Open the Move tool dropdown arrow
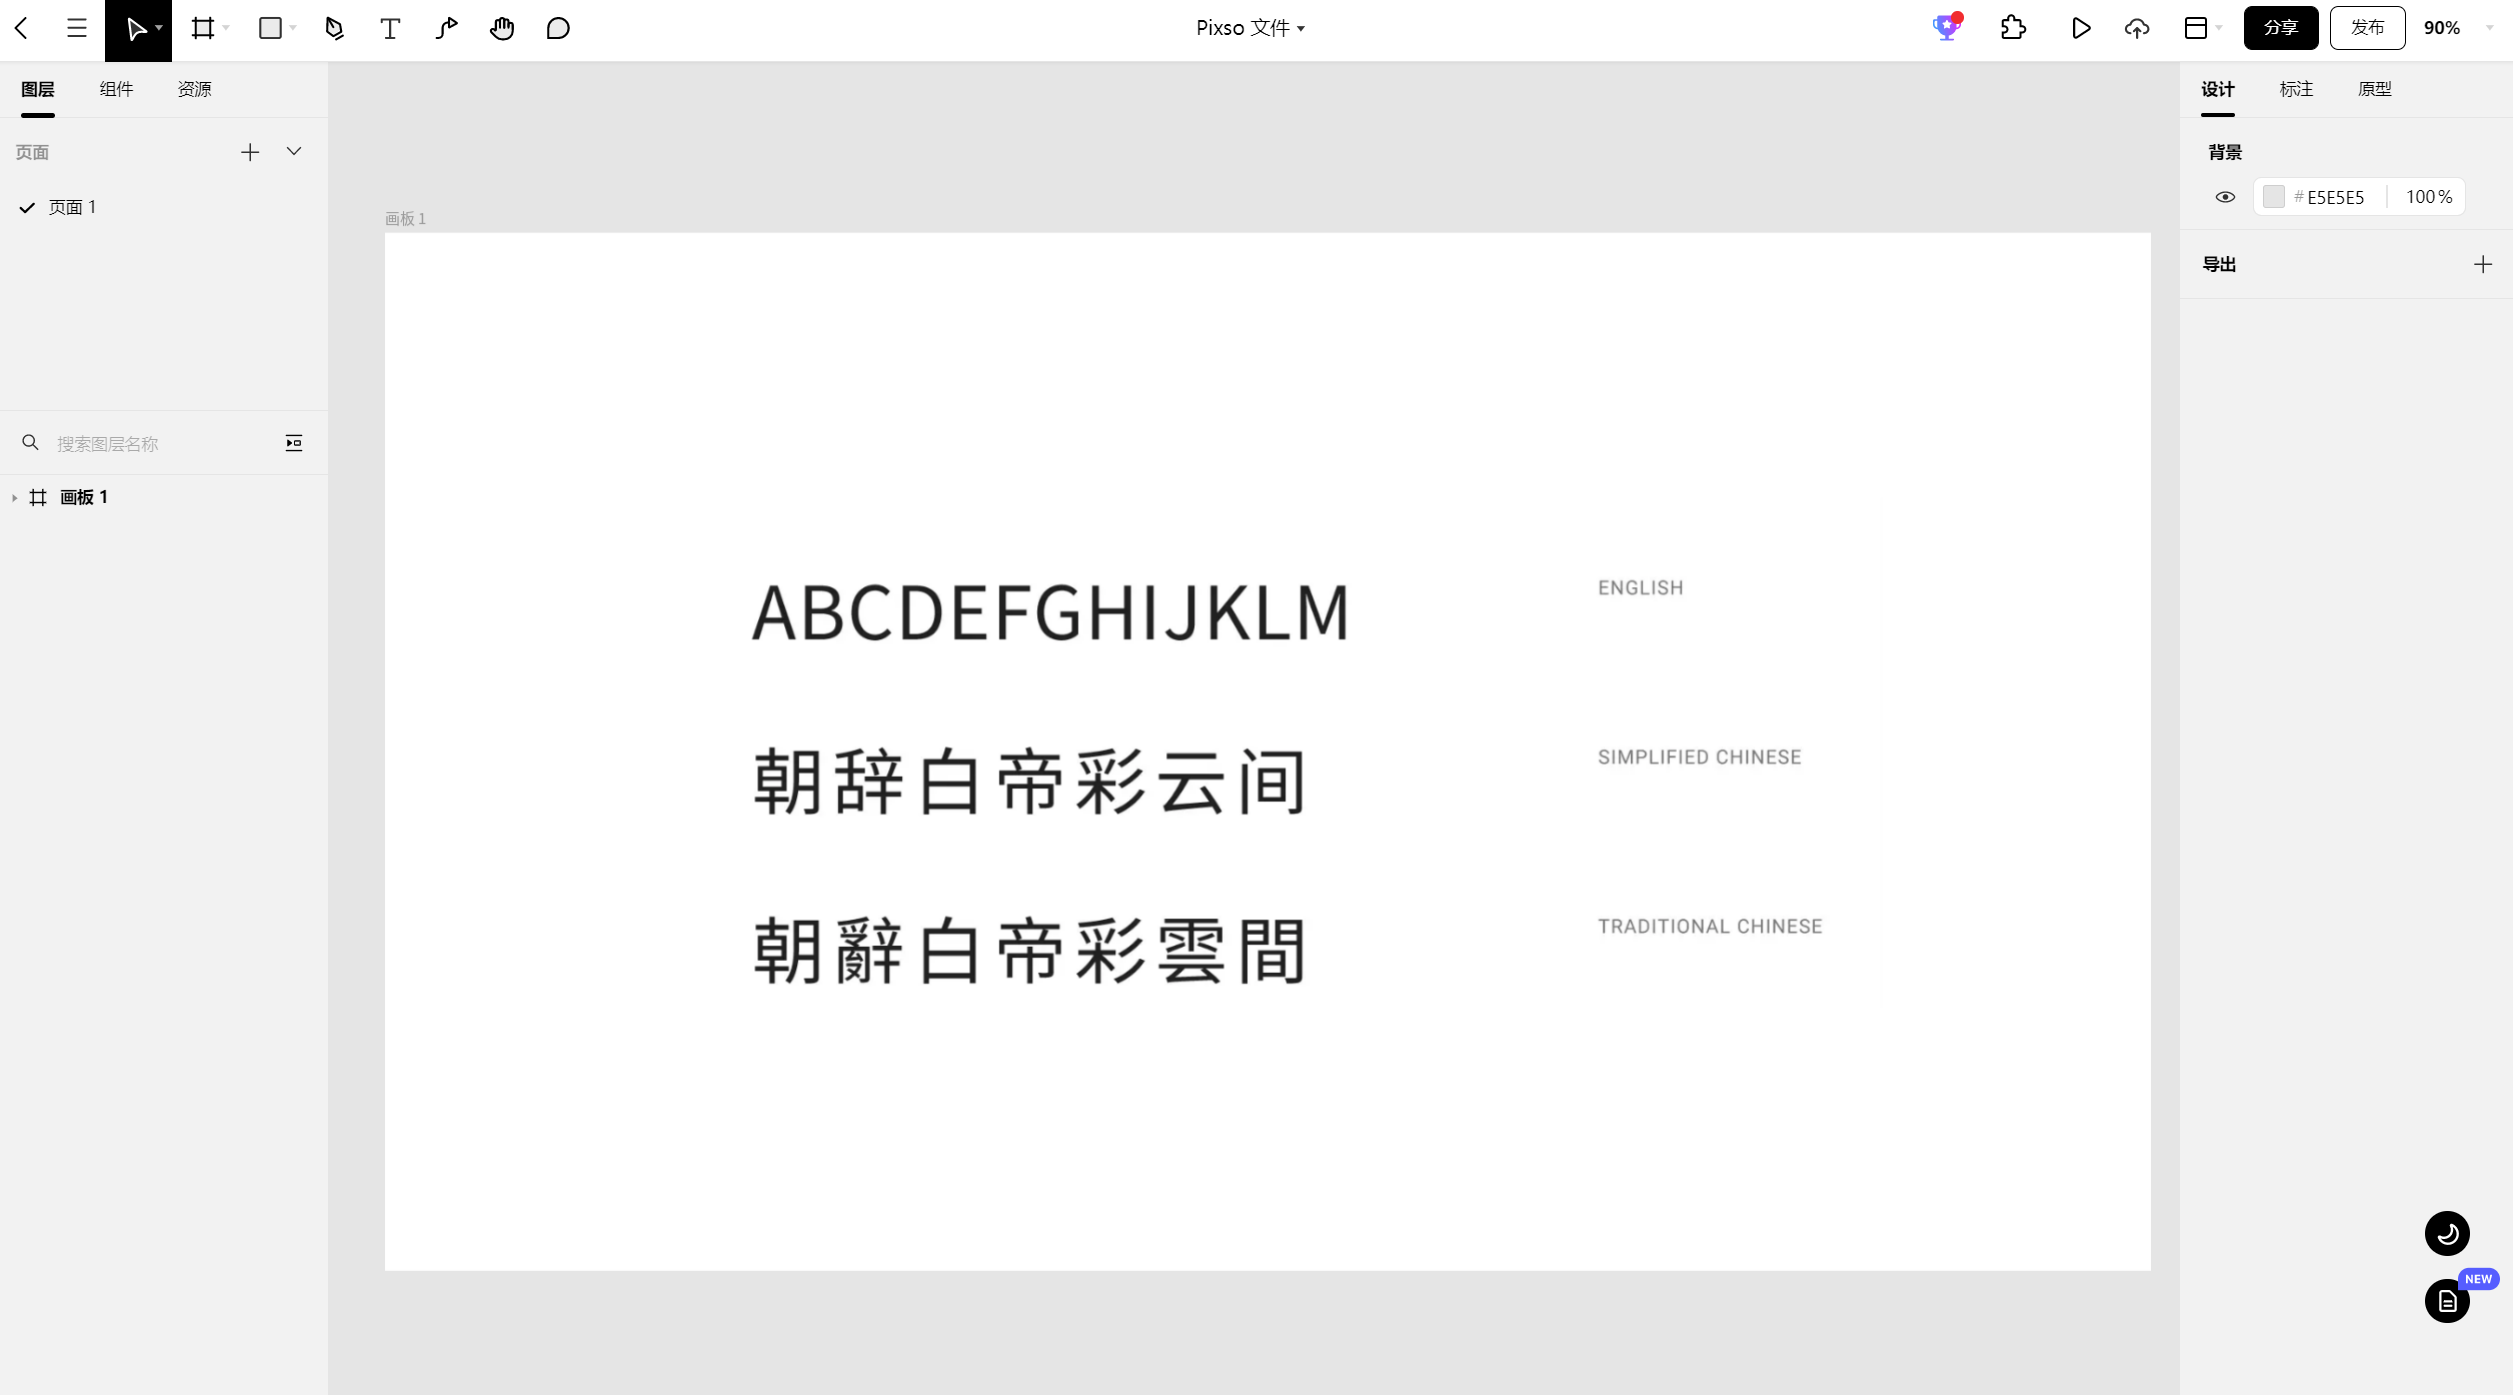2513x1395 pixels. (160, 29)
